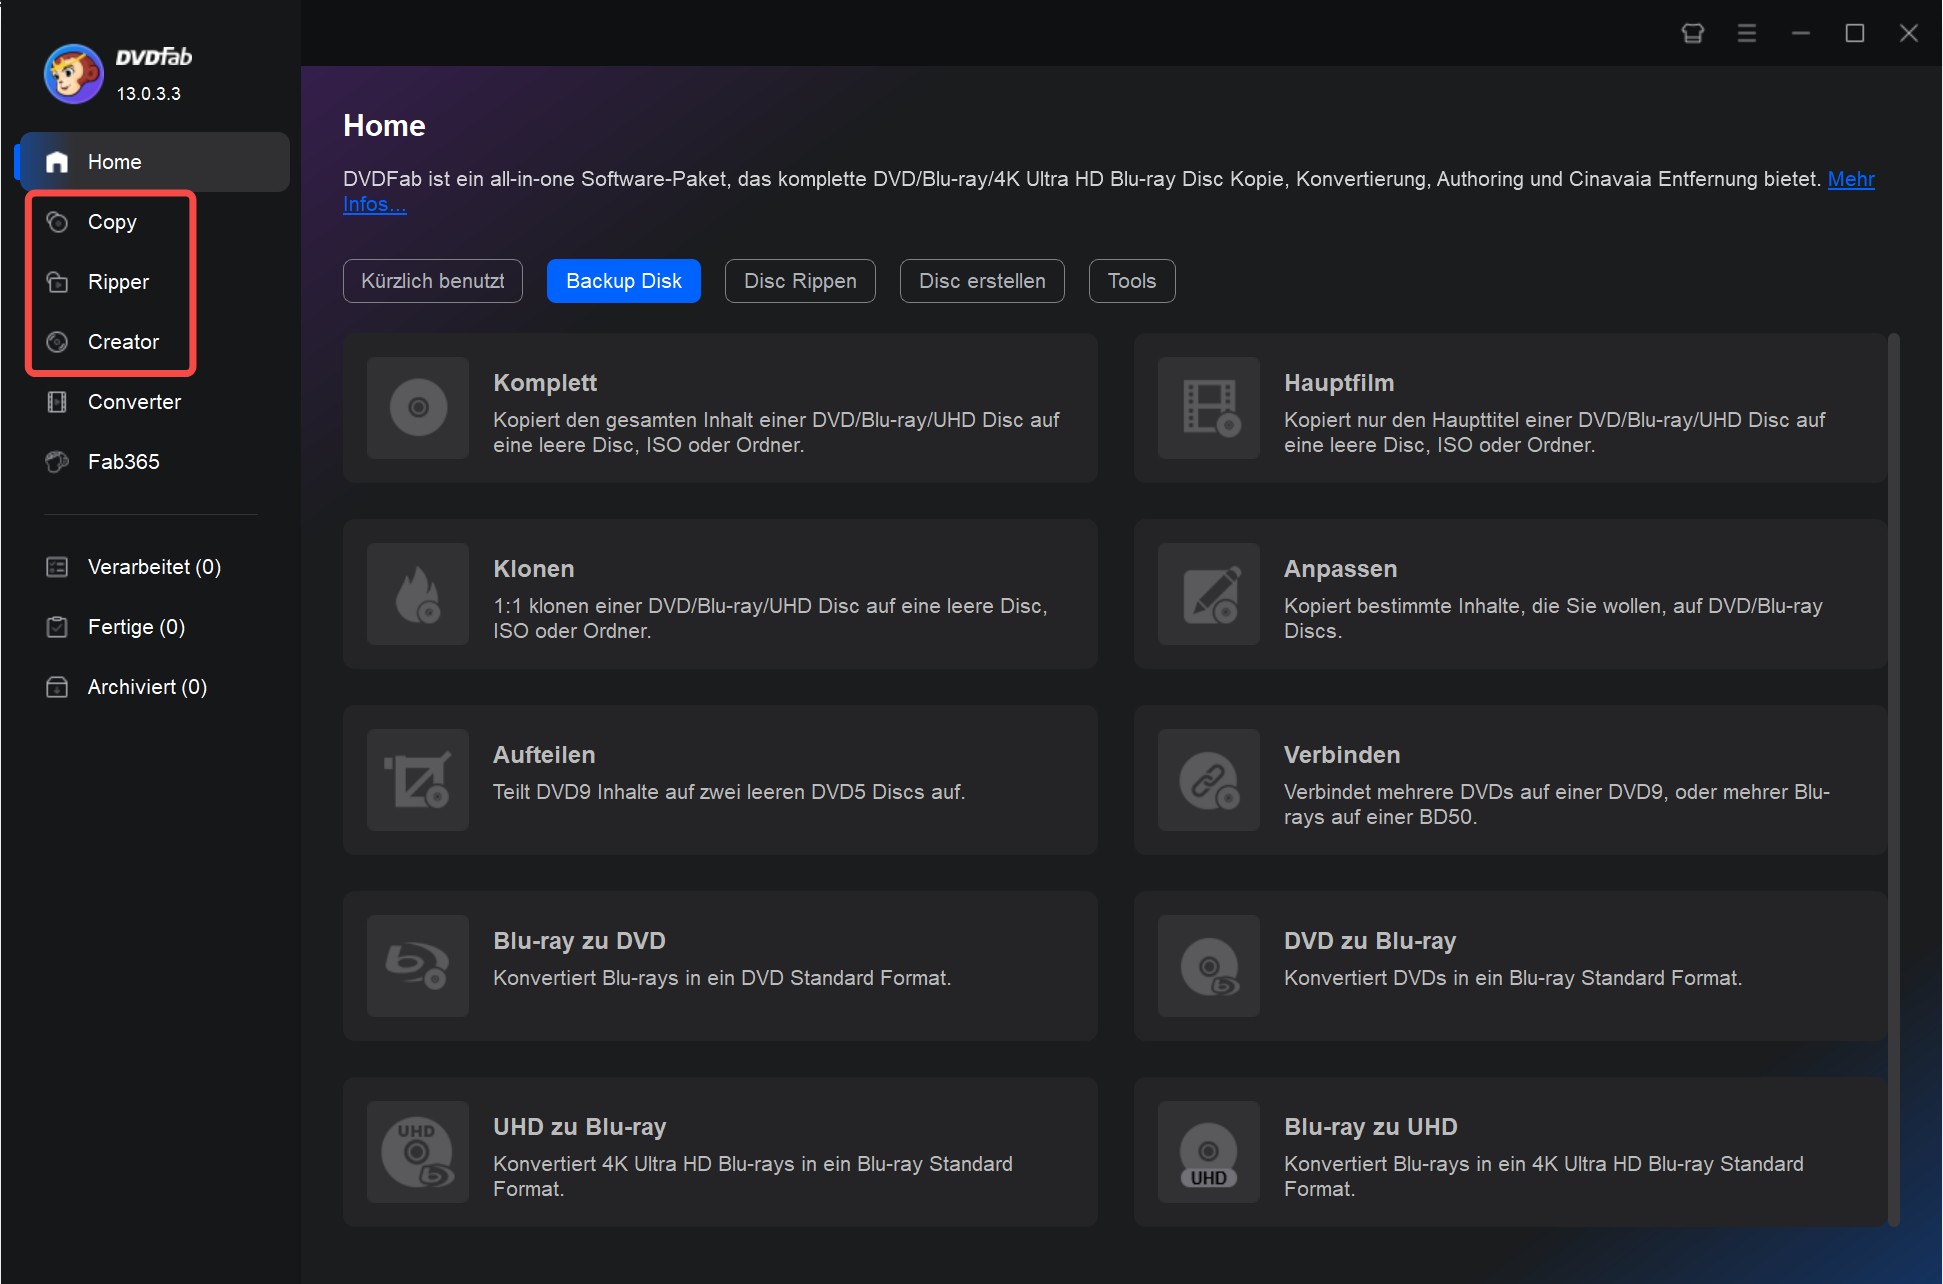
Task: Click the Blu-ray zu DVD icon
Action: 418,966
